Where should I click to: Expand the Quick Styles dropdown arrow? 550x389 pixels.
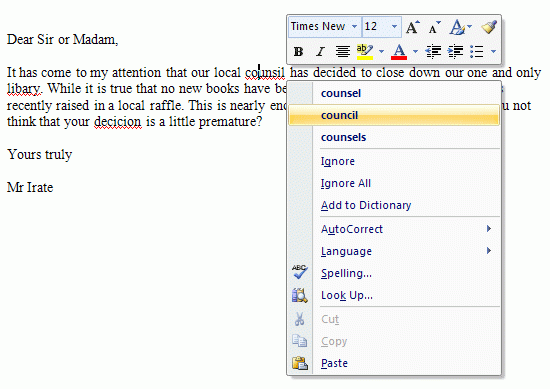click(470, 26)
